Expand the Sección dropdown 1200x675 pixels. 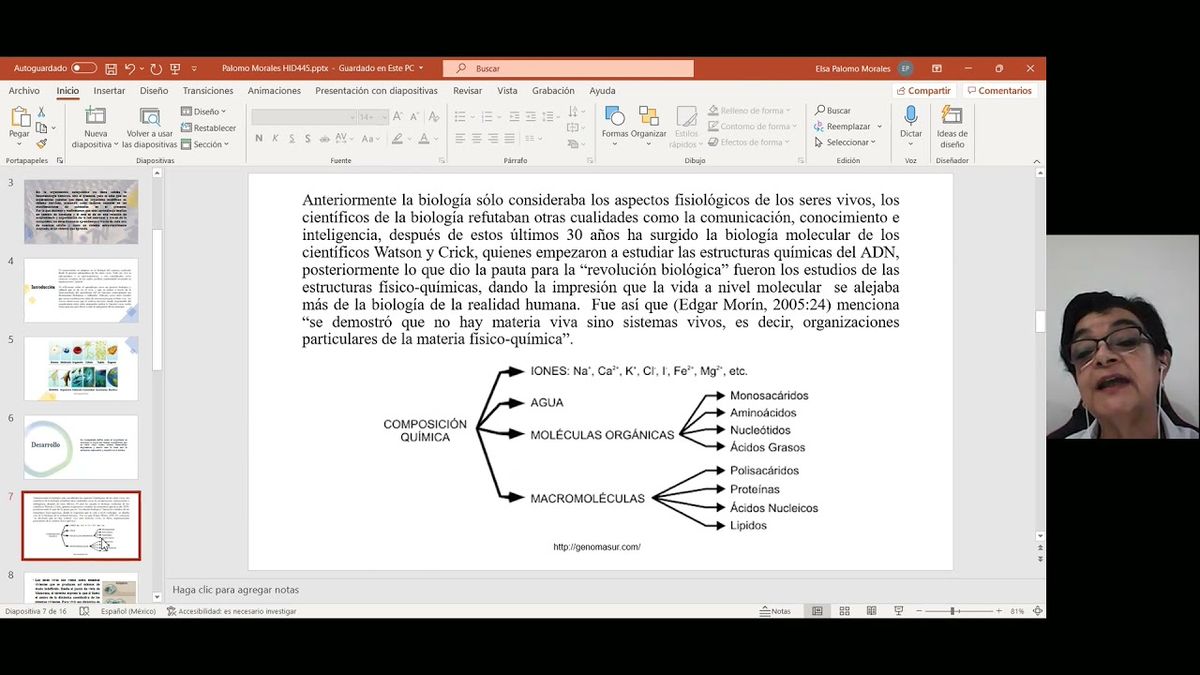tap(204, 144)
